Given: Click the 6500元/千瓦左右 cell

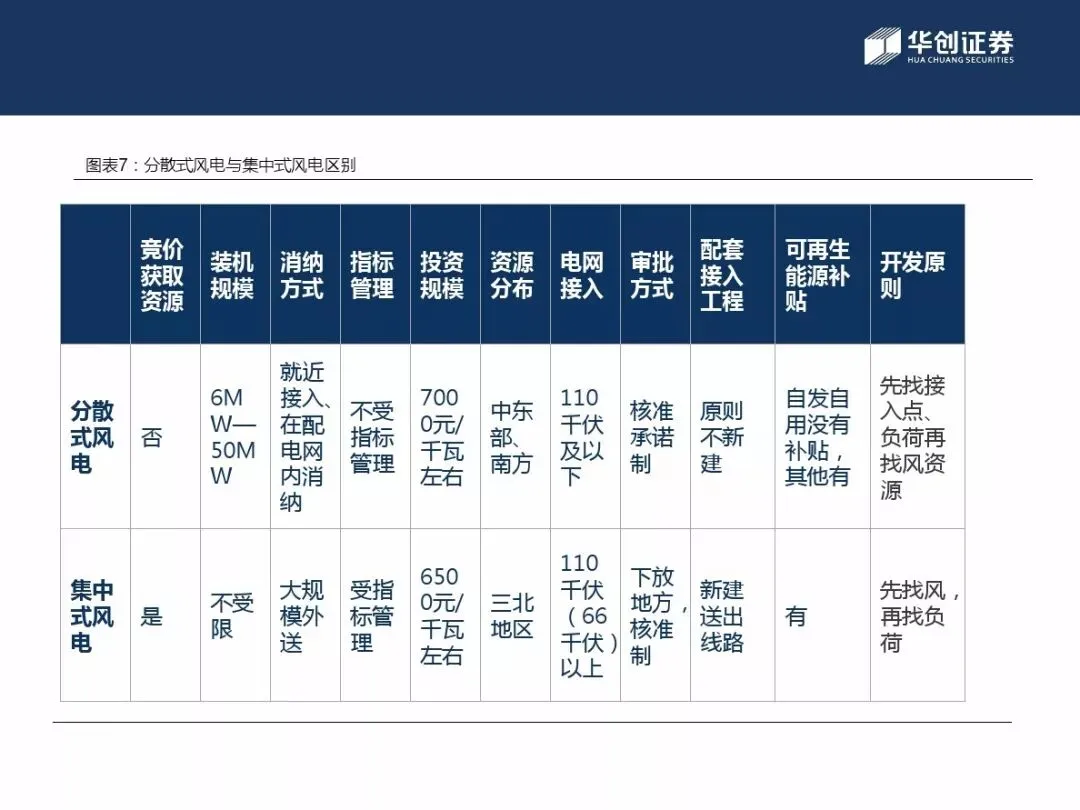Looking at the screenshot, I should [x=446, y=616].
